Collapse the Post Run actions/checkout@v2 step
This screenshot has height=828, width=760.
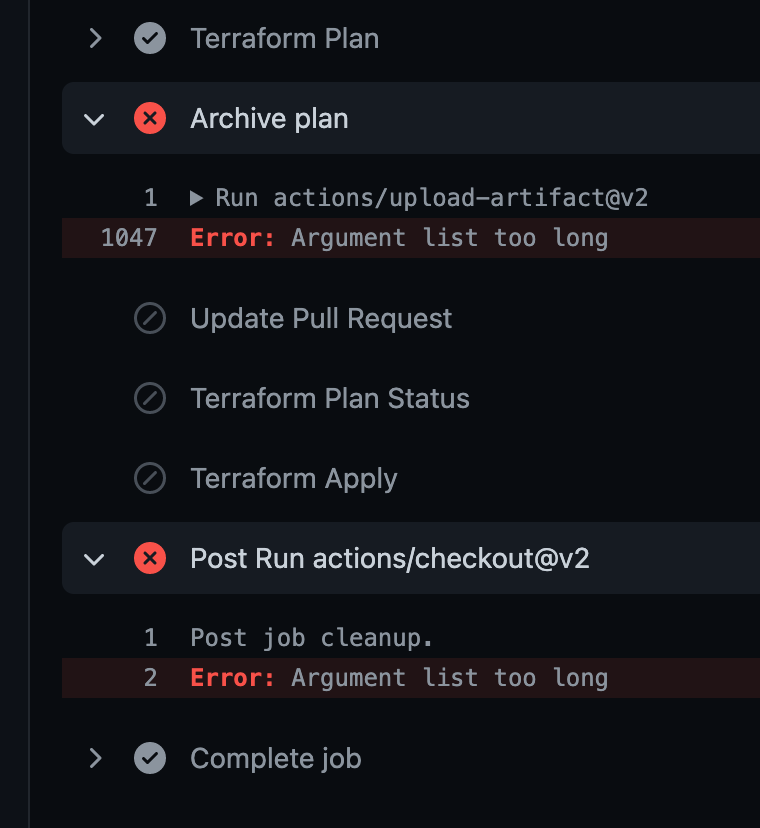pyautogui.click(x=95, y=558)
